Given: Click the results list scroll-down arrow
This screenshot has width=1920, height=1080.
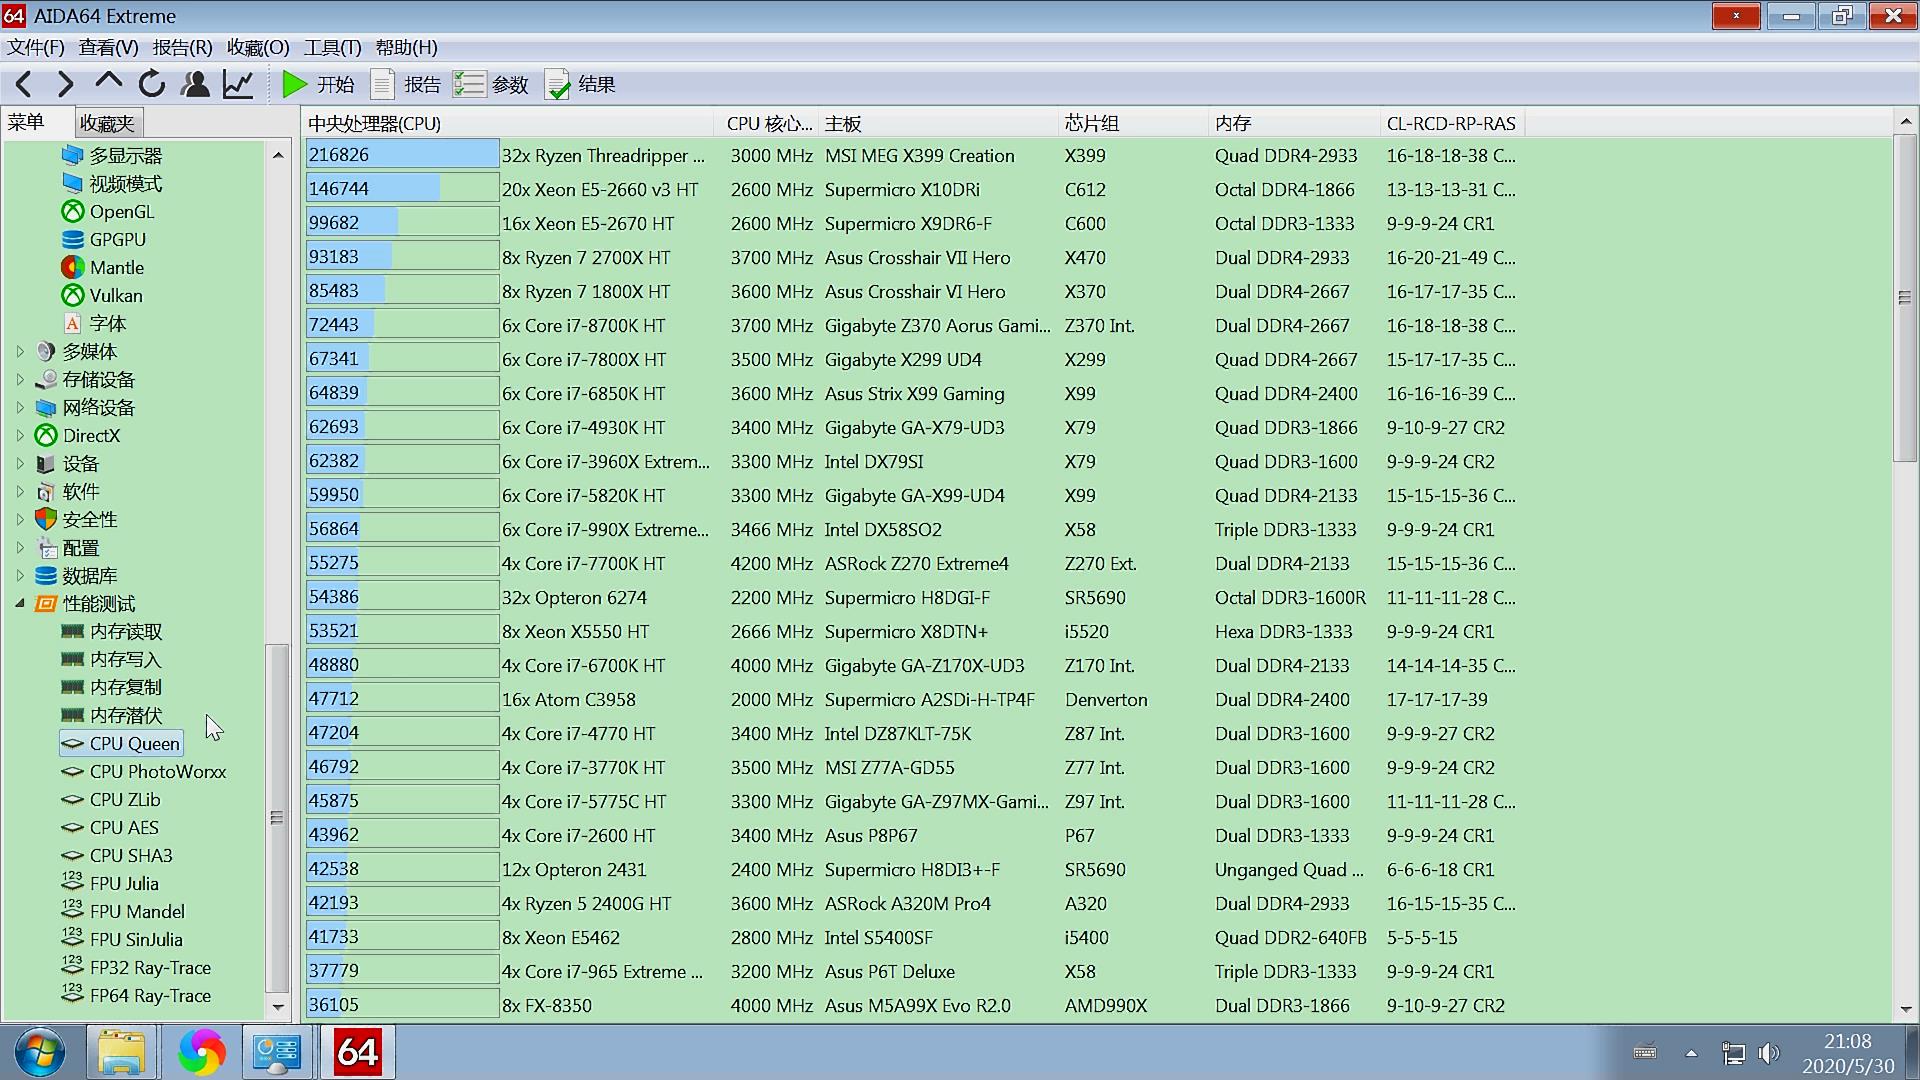Looking at the screenshot, I should coord(1905,1010).
